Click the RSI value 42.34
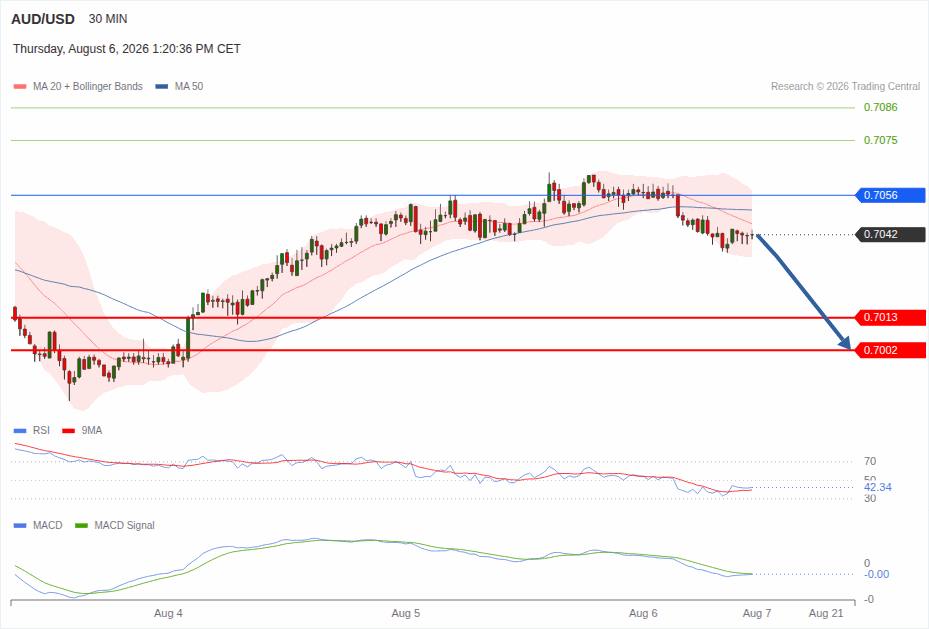 click(877, 487)
